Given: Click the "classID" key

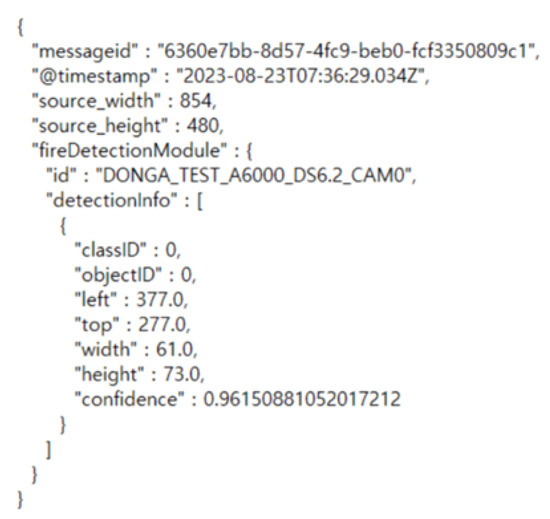Looking at the screenshot, I should [110, 250].
